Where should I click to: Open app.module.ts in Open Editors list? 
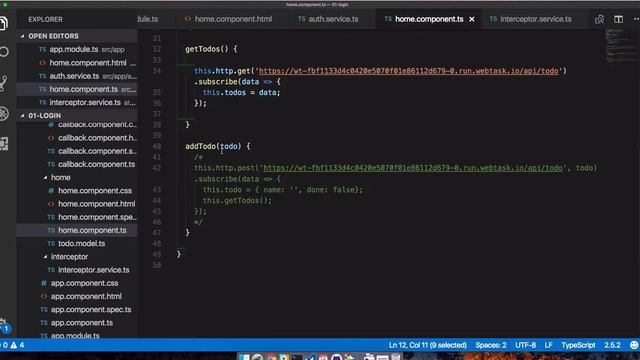77,49
